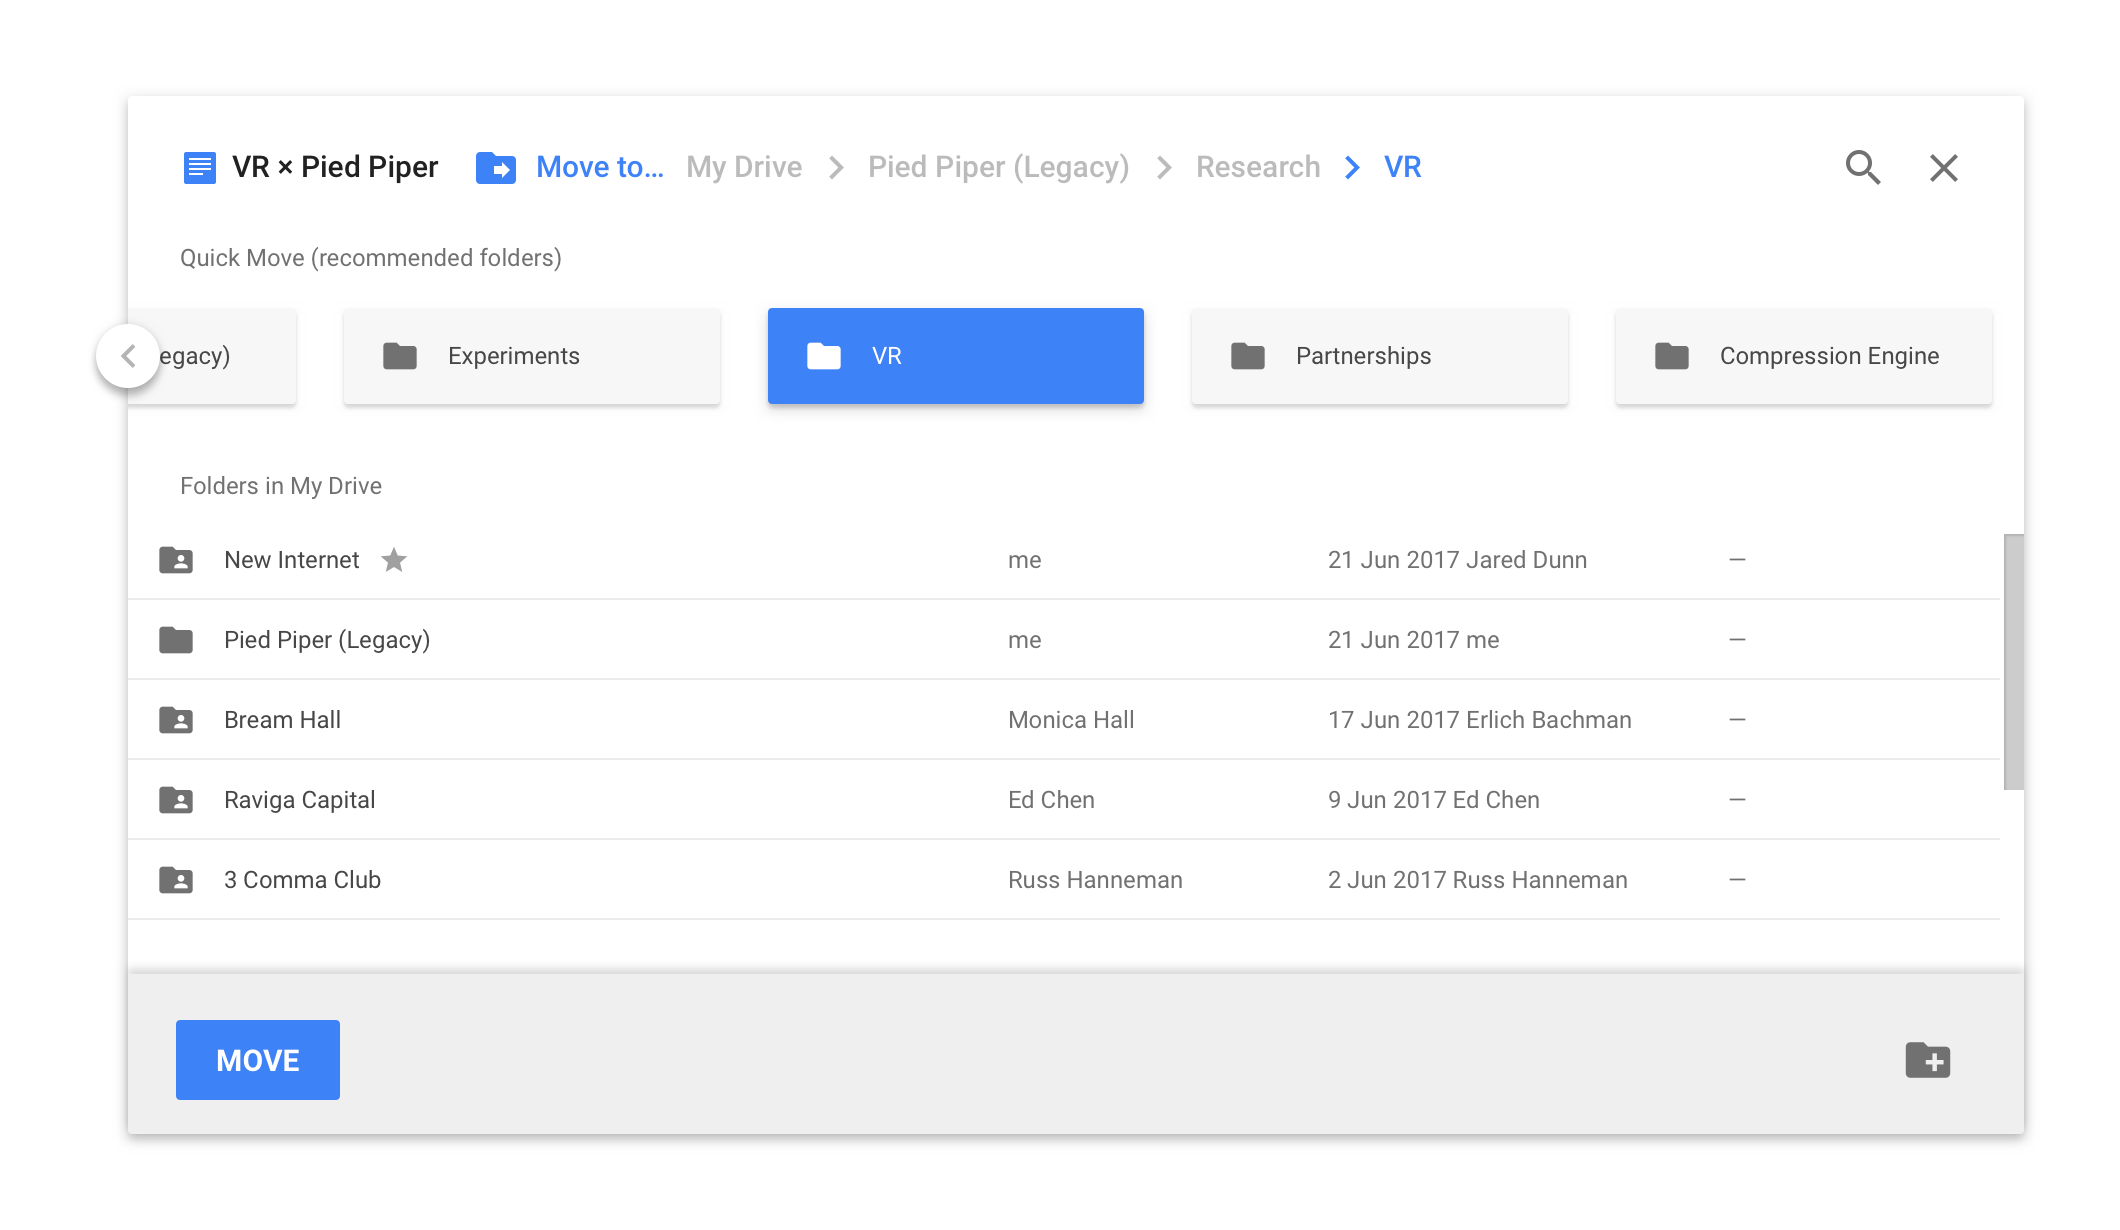This screenshot has height=1230, width=2120.
Task: Click the blue Move to folder icon
Action: tap(497, 167)
